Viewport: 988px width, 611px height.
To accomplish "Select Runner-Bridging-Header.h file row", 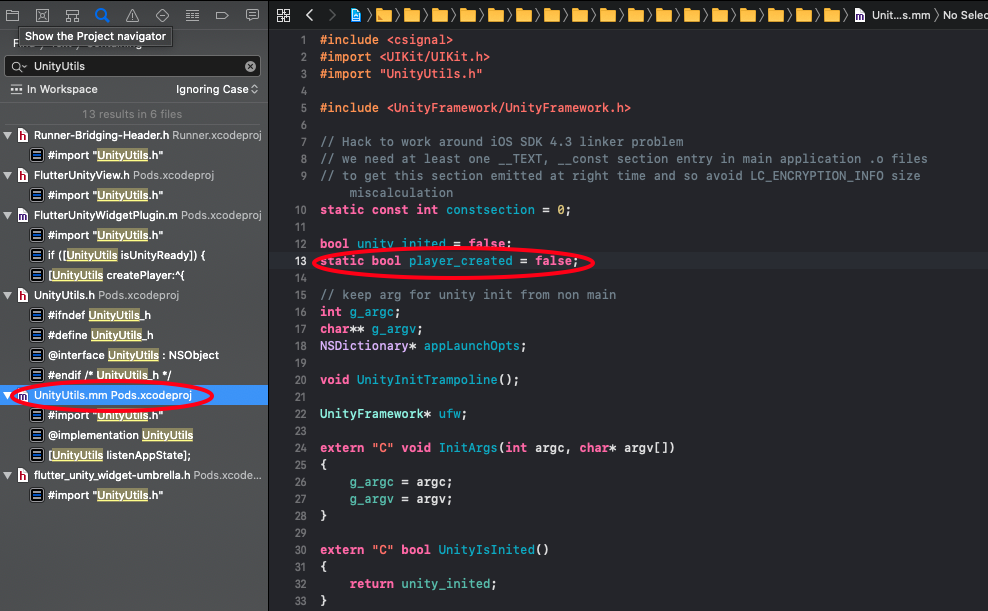I will click(x=134, y=135).
